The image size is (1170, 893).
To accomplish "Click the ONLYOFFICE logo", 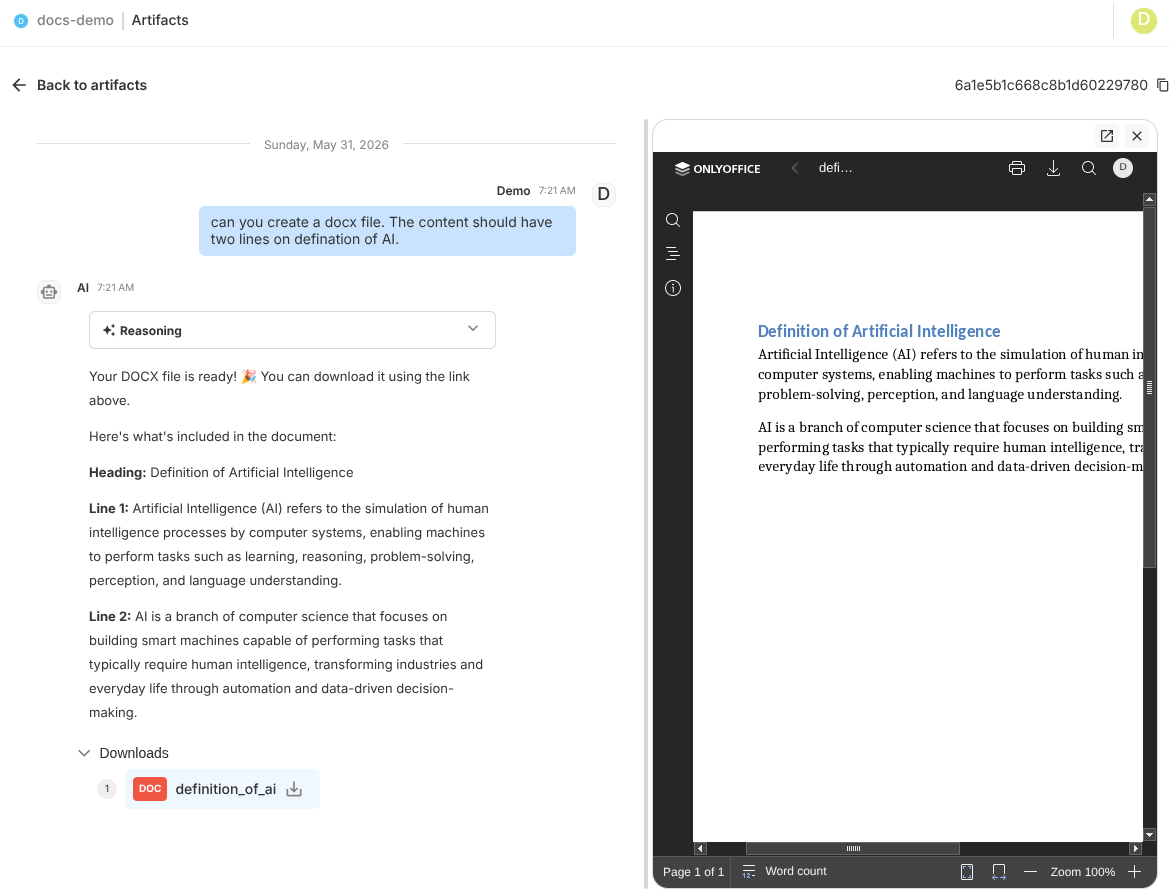I will pos(717,169).
